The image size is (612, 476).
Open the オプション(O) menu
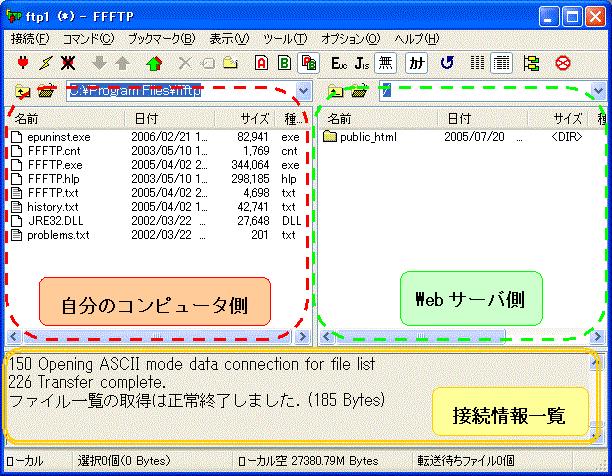pos(350,39)
